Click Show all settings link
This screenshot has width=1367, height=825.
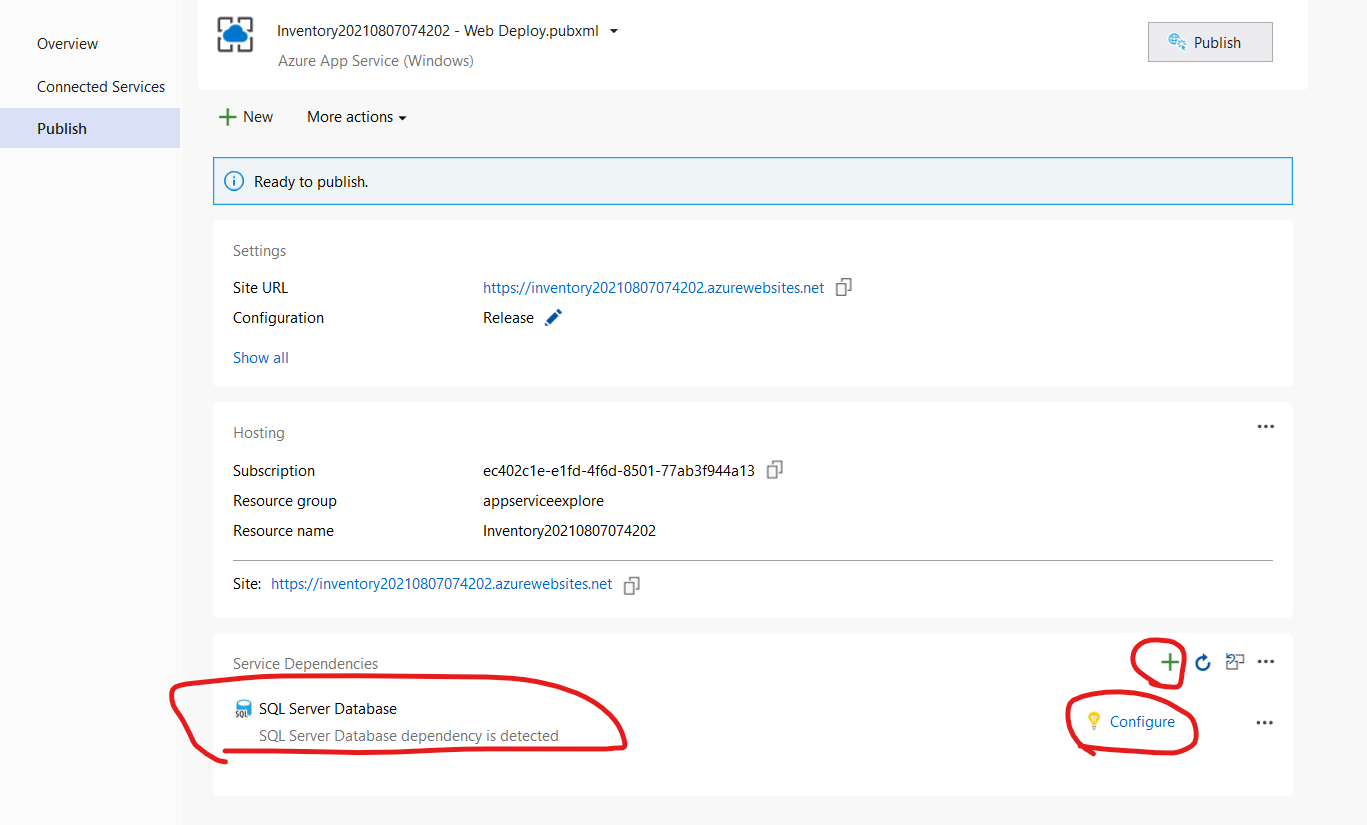point(261,358)
